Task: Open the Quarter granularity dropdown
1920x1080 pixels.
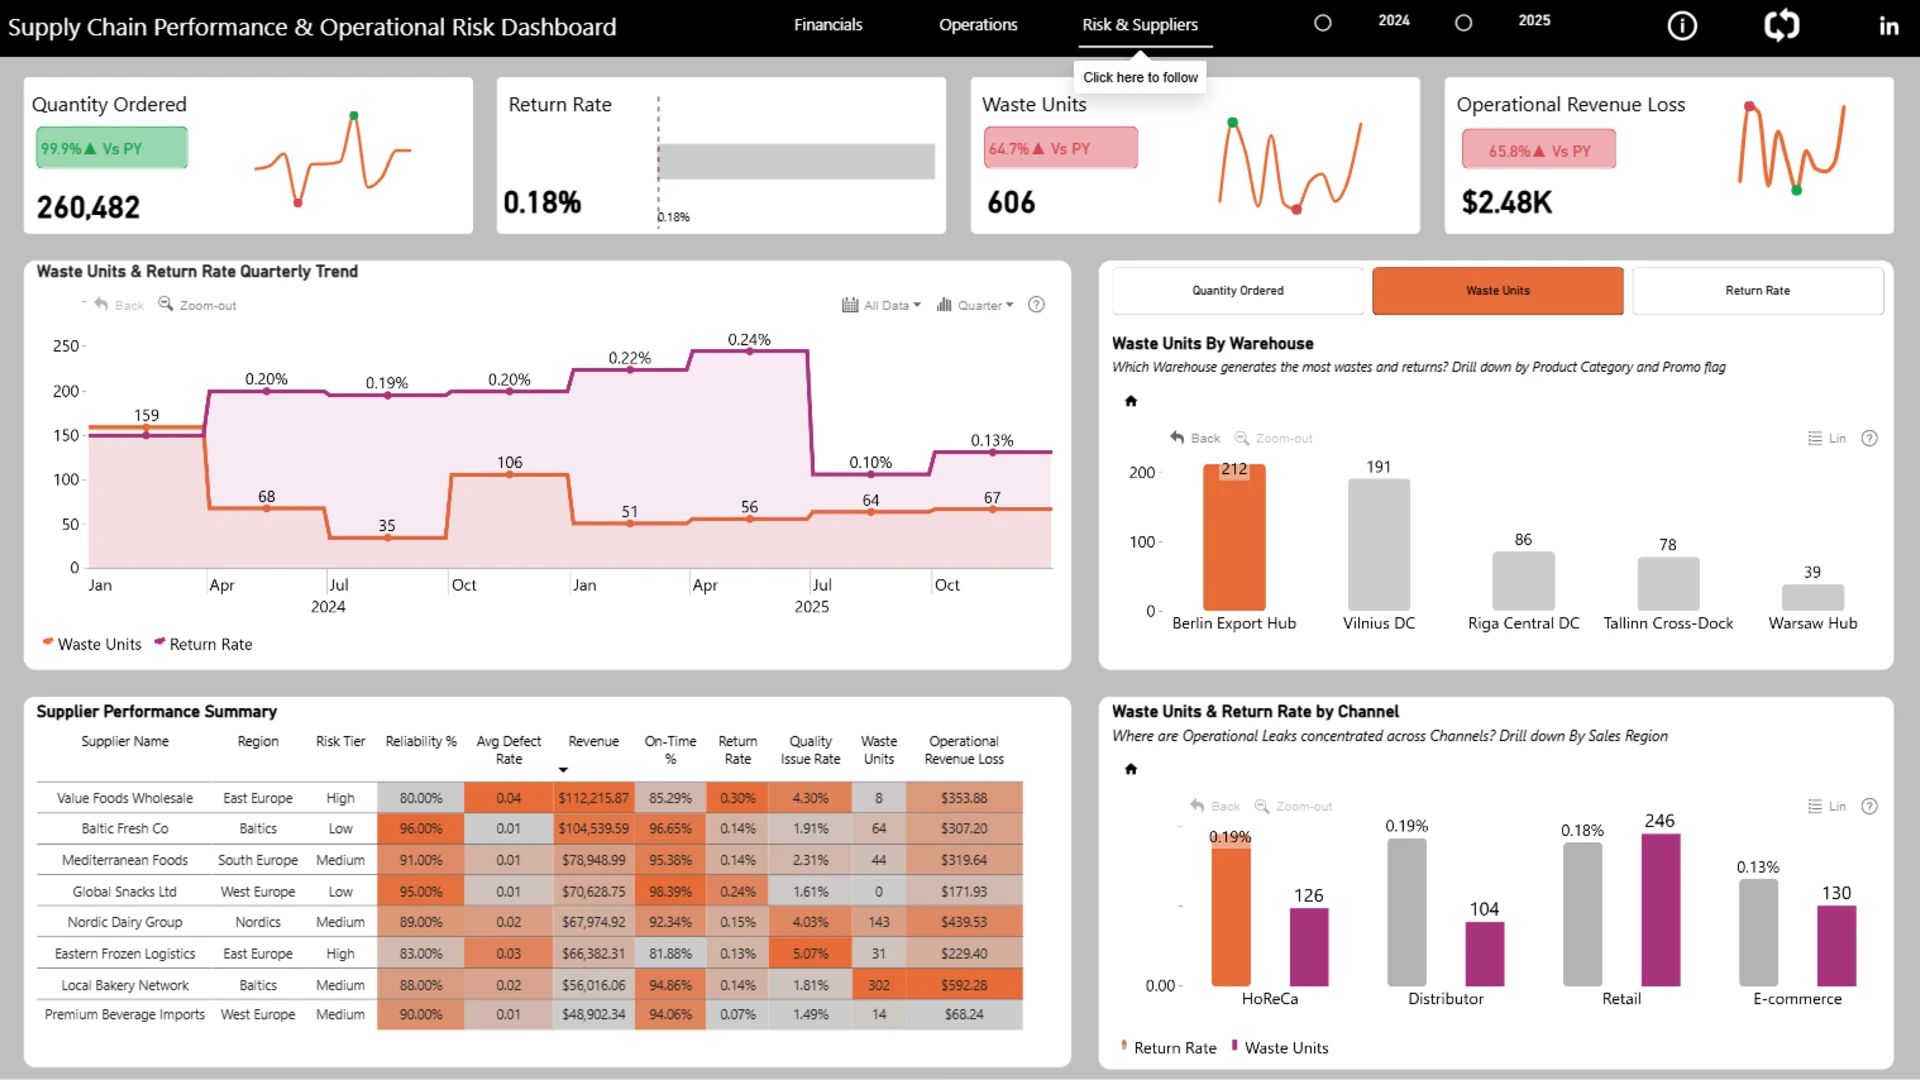Action: (975, 305)
